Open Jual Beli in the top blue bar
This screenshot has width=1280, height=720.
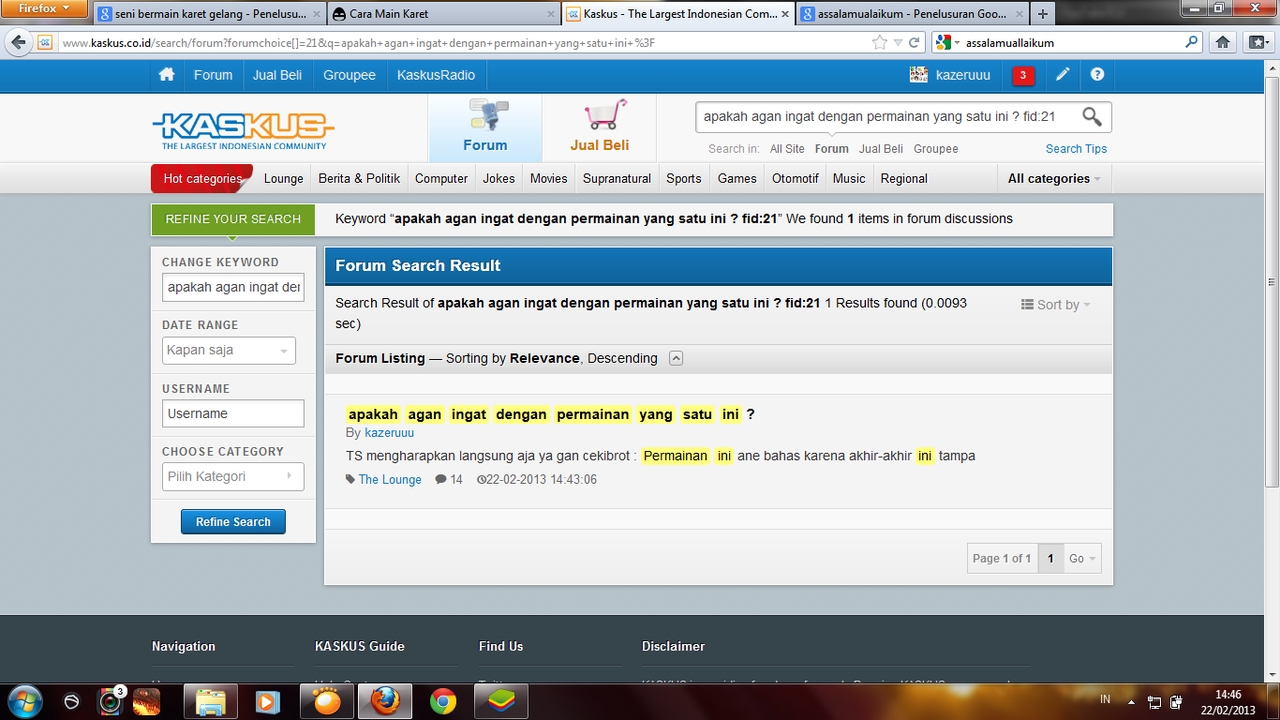277,75
